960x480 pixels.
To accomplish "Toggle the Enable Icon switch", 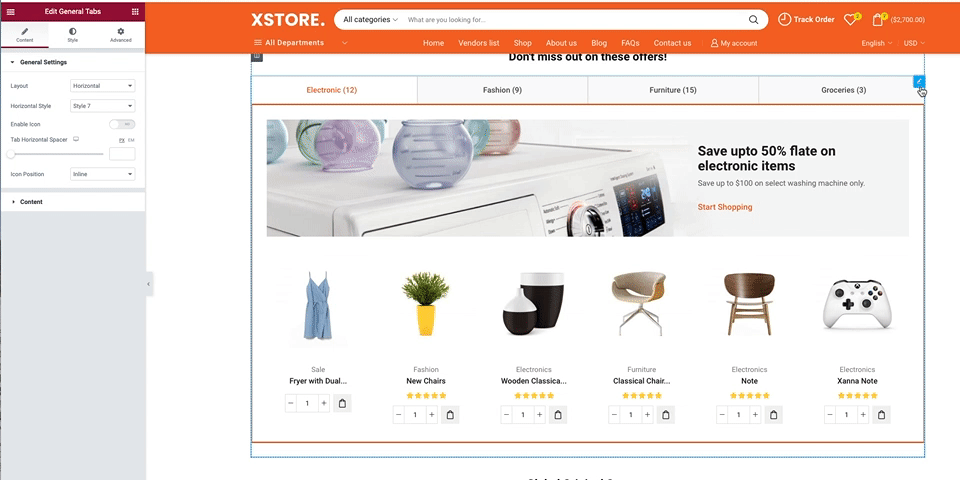I will [x=122, y=124].
